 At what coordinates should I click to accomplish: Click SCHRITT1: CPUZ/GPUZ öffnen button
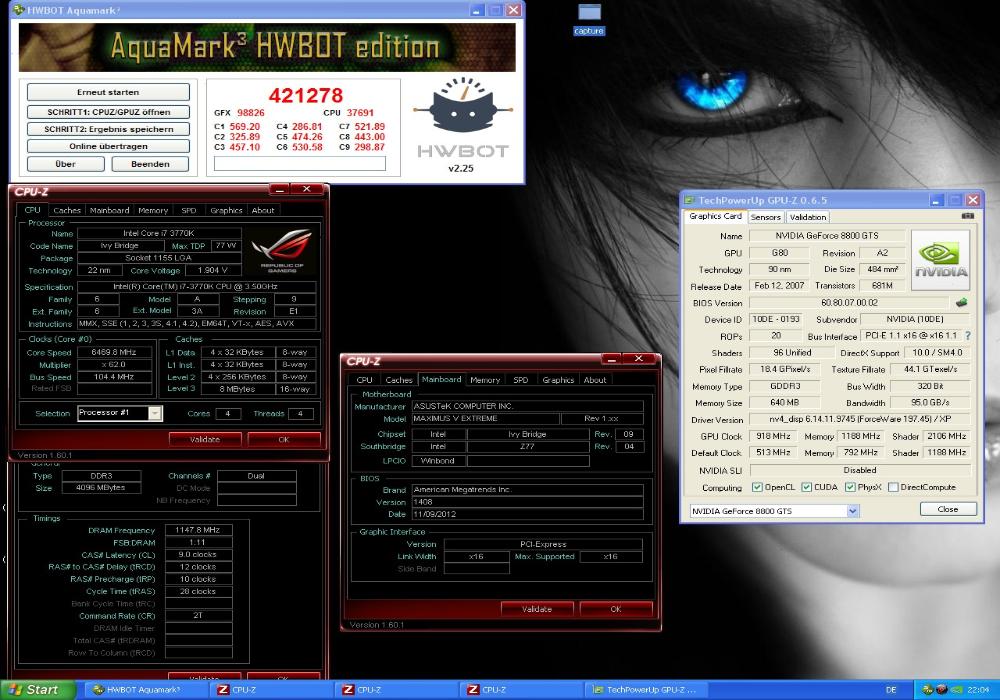pos(108,112)
